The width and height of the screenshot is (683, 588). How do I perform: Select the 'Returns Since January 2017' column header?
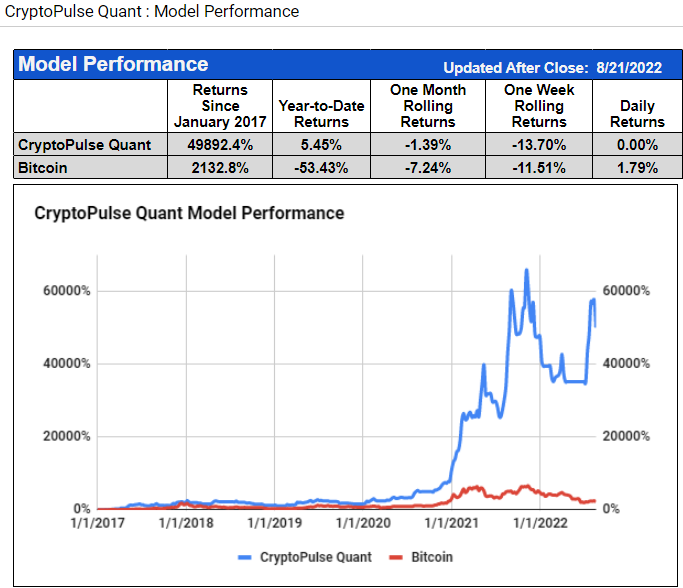220,106
